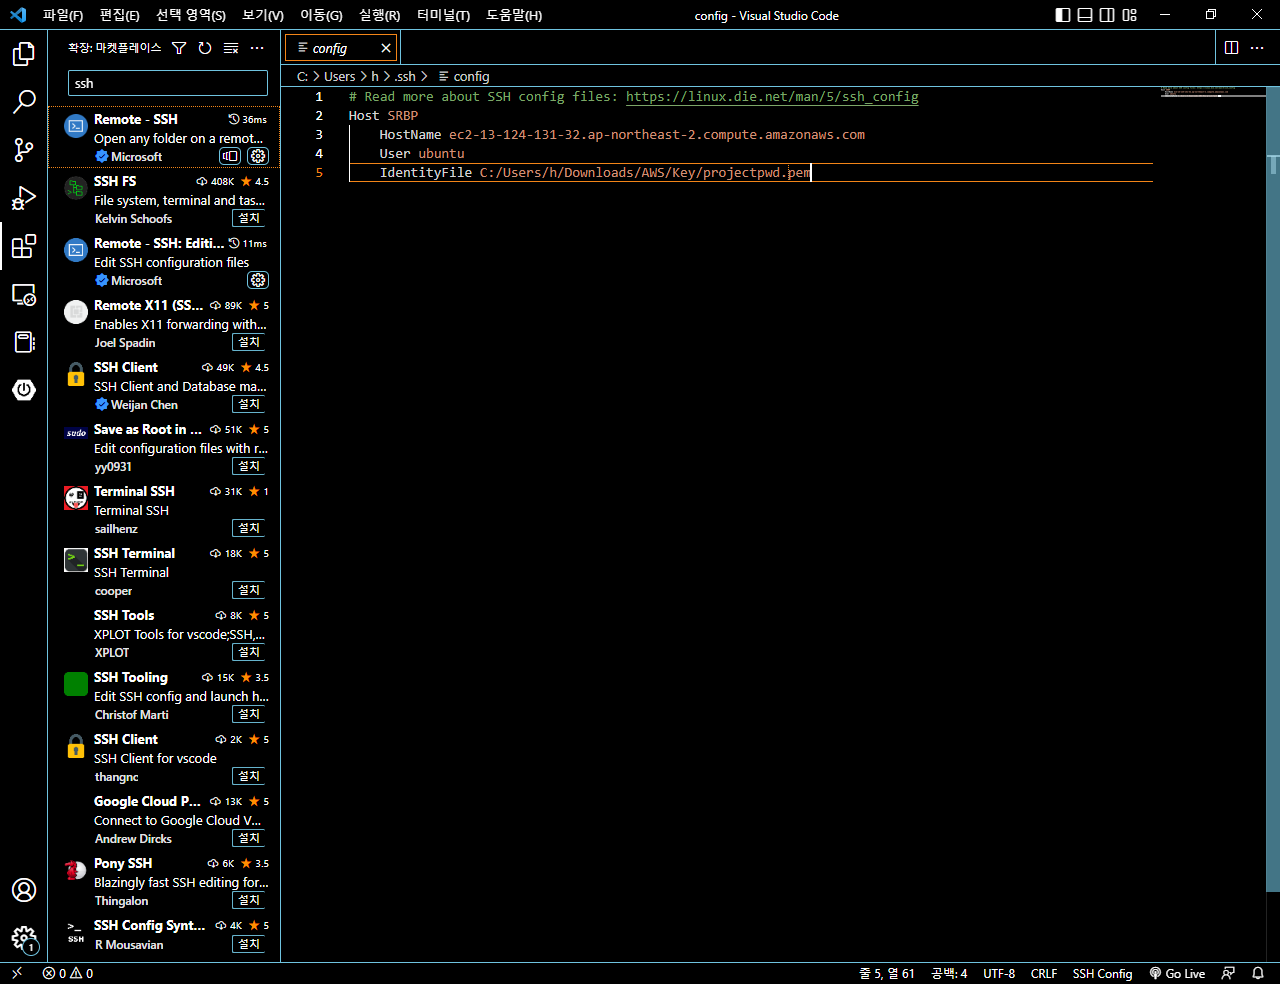Open remote window from status bar corner

[x=16, y=973]
